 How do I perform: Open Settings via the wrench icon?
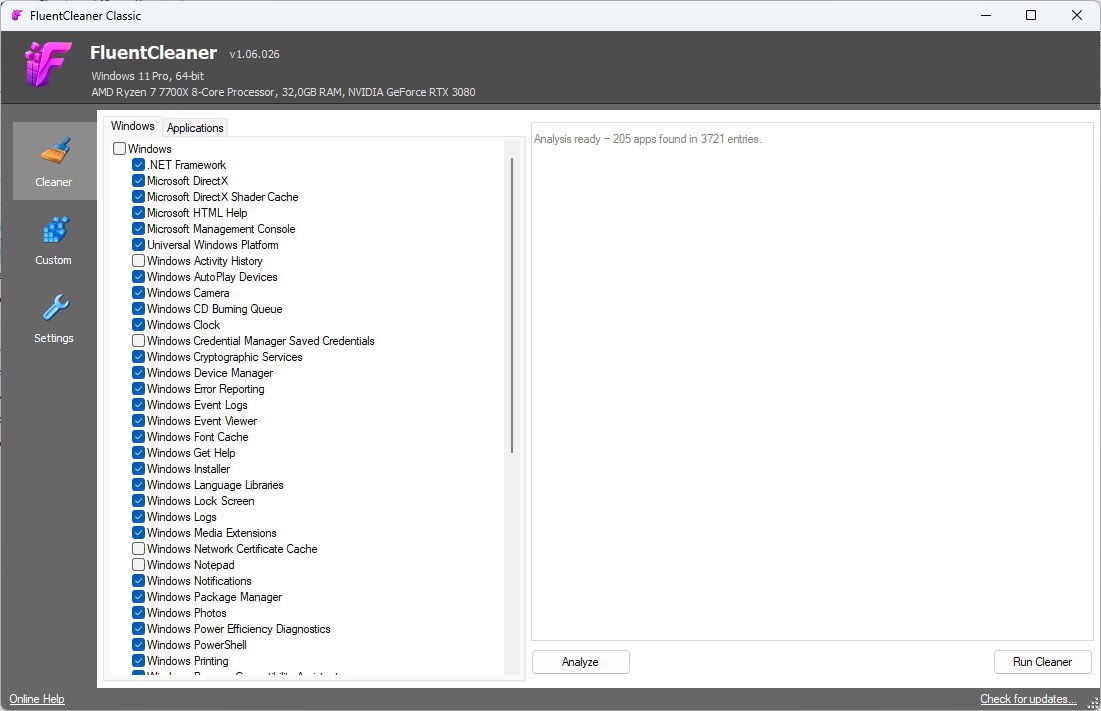[x=54, y=319]
